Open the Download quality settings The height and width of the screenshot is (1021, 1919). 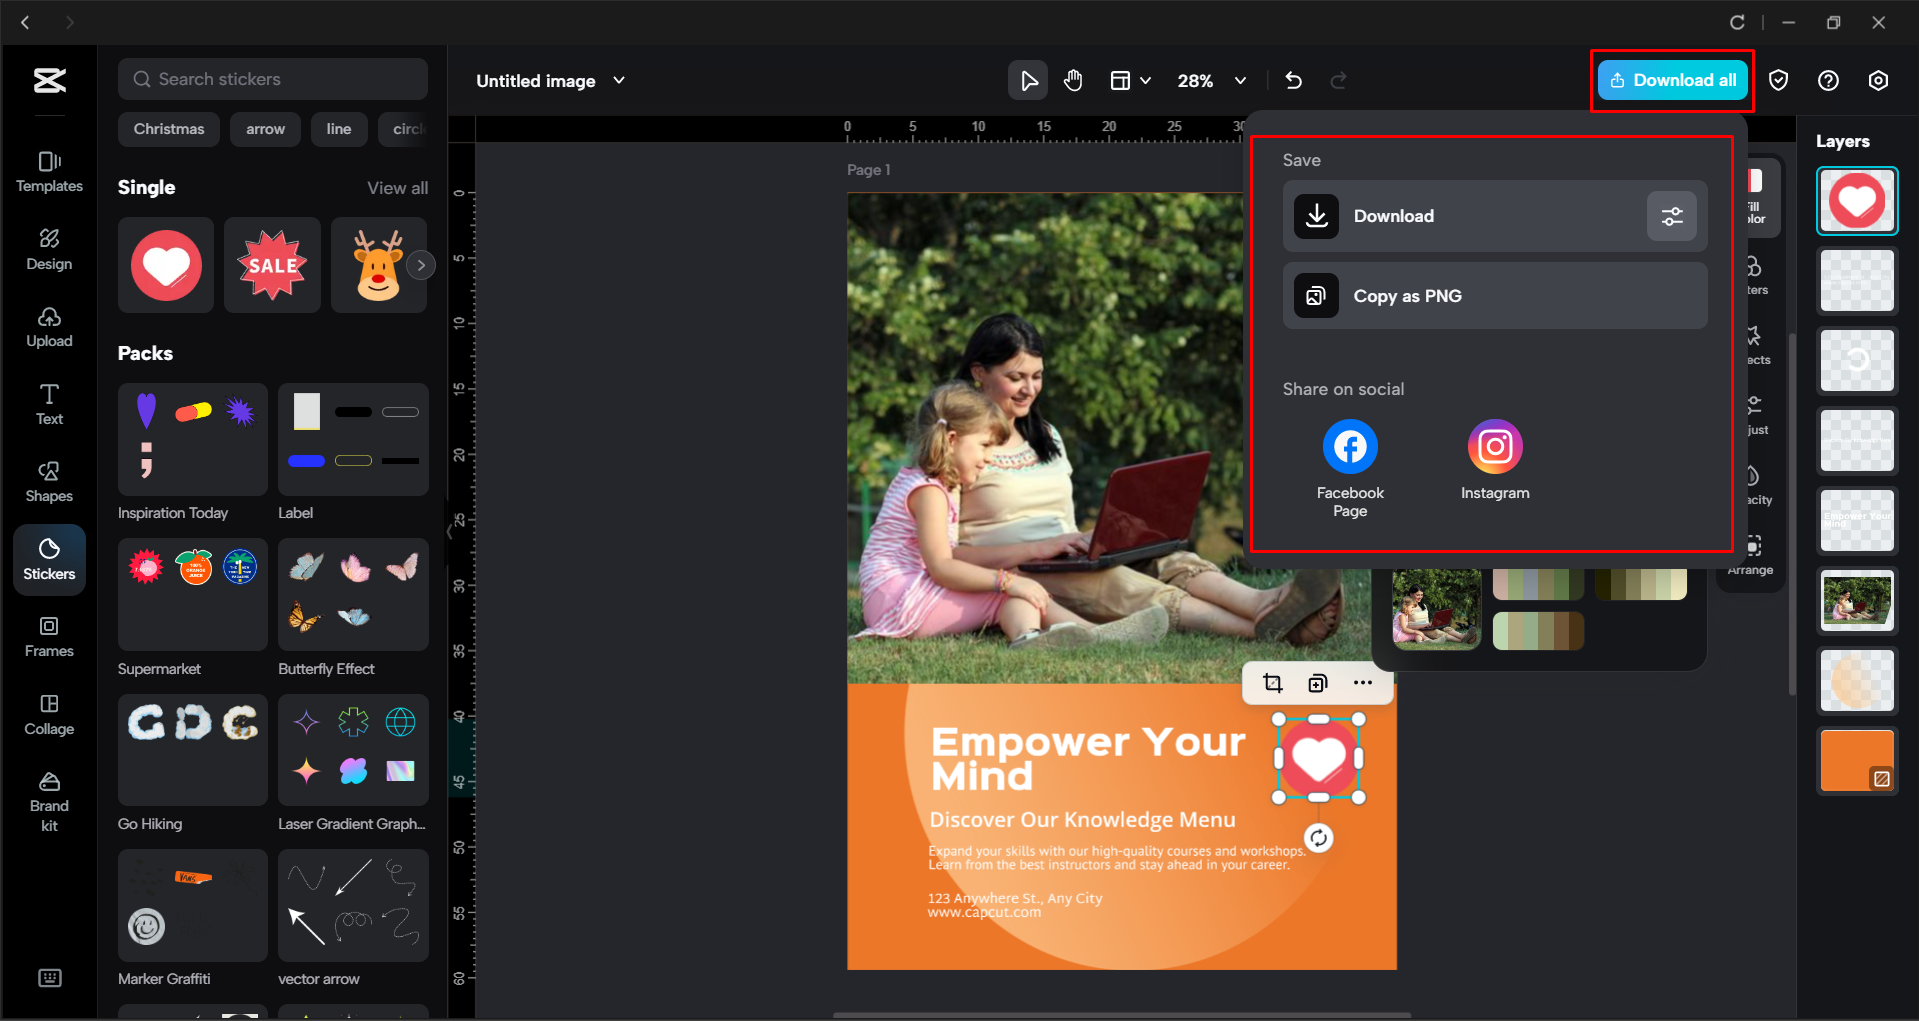[x=1671, y=216]
